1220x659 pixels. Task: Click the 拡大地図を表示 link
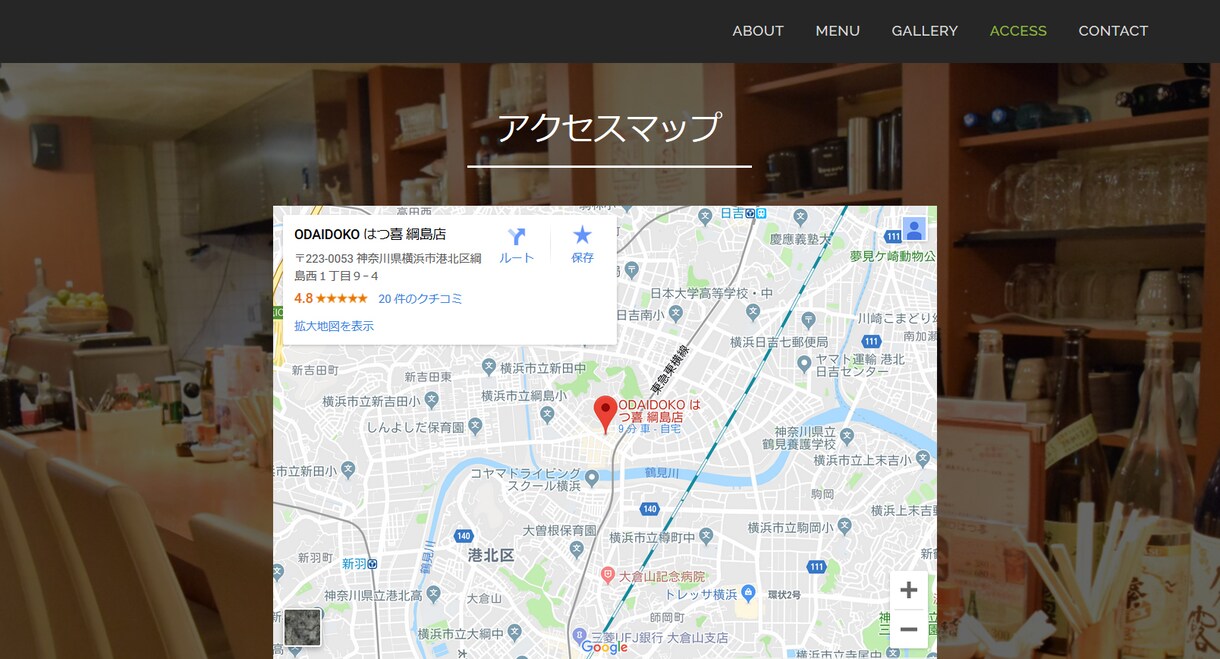[x=334, y=326]
